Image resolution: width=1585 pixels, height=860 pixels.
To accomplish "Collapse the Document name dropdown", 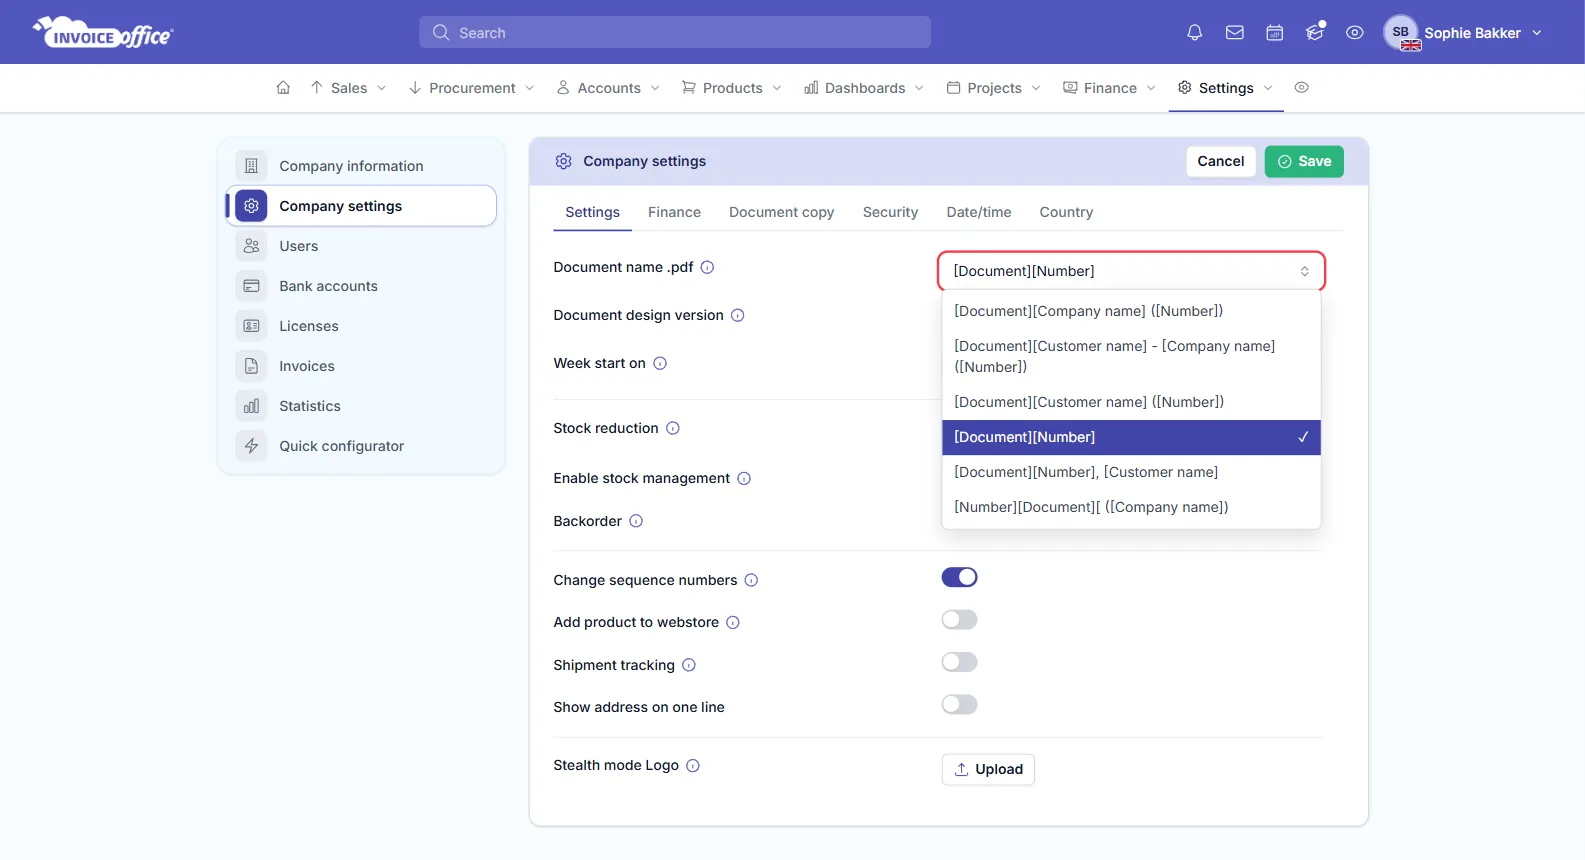I will [x=1131, y=271].
